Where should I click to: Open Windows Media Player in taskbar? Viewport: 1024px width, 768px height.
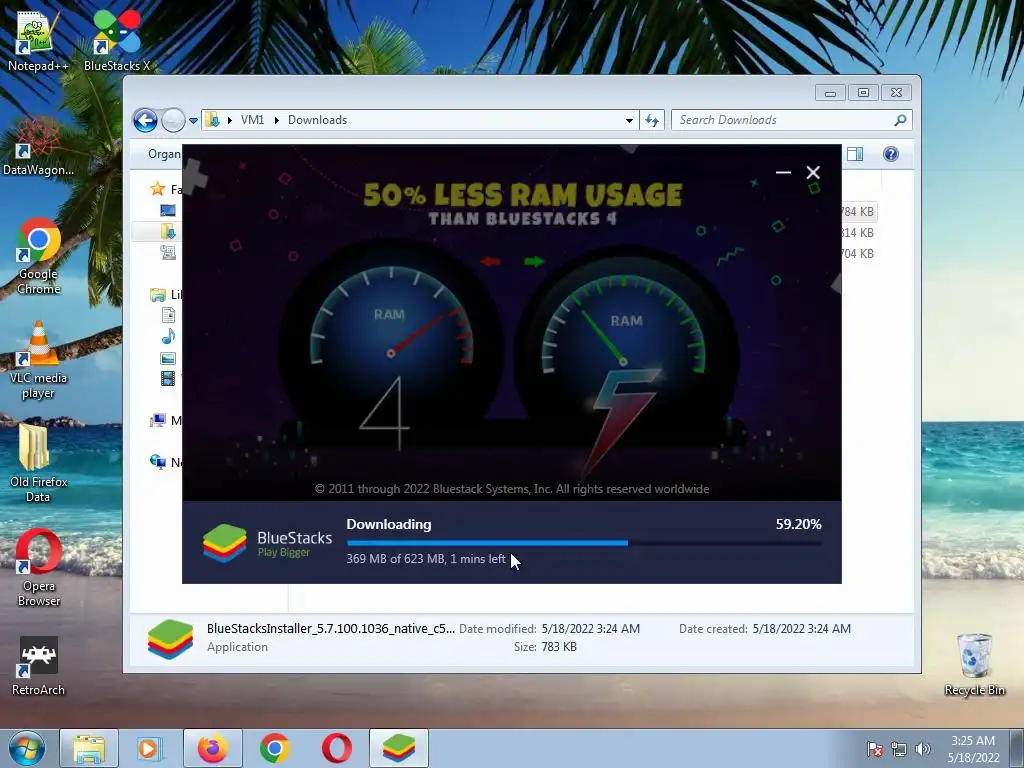(148, 748)
